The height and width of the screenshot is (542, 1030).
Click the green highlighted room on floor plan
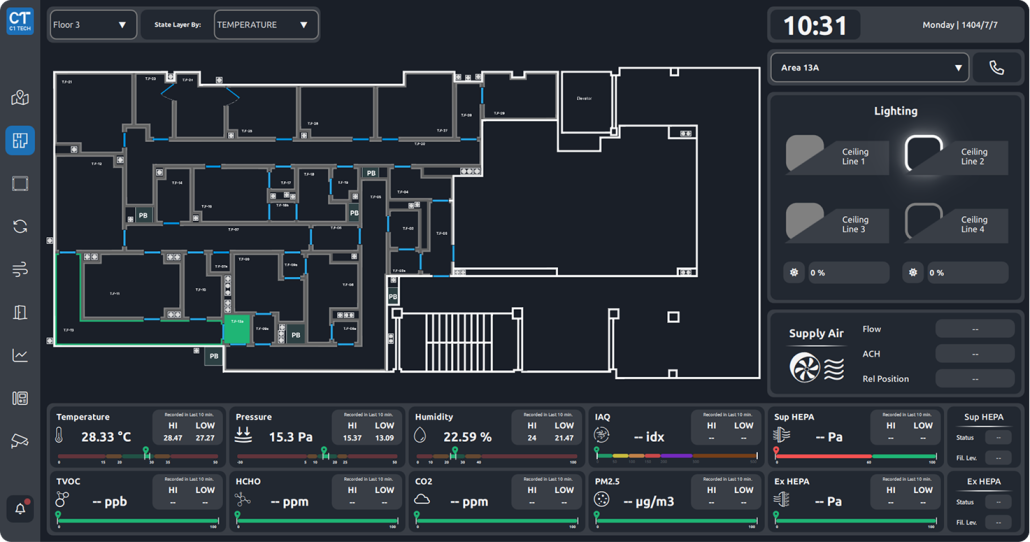coord(236,330)
